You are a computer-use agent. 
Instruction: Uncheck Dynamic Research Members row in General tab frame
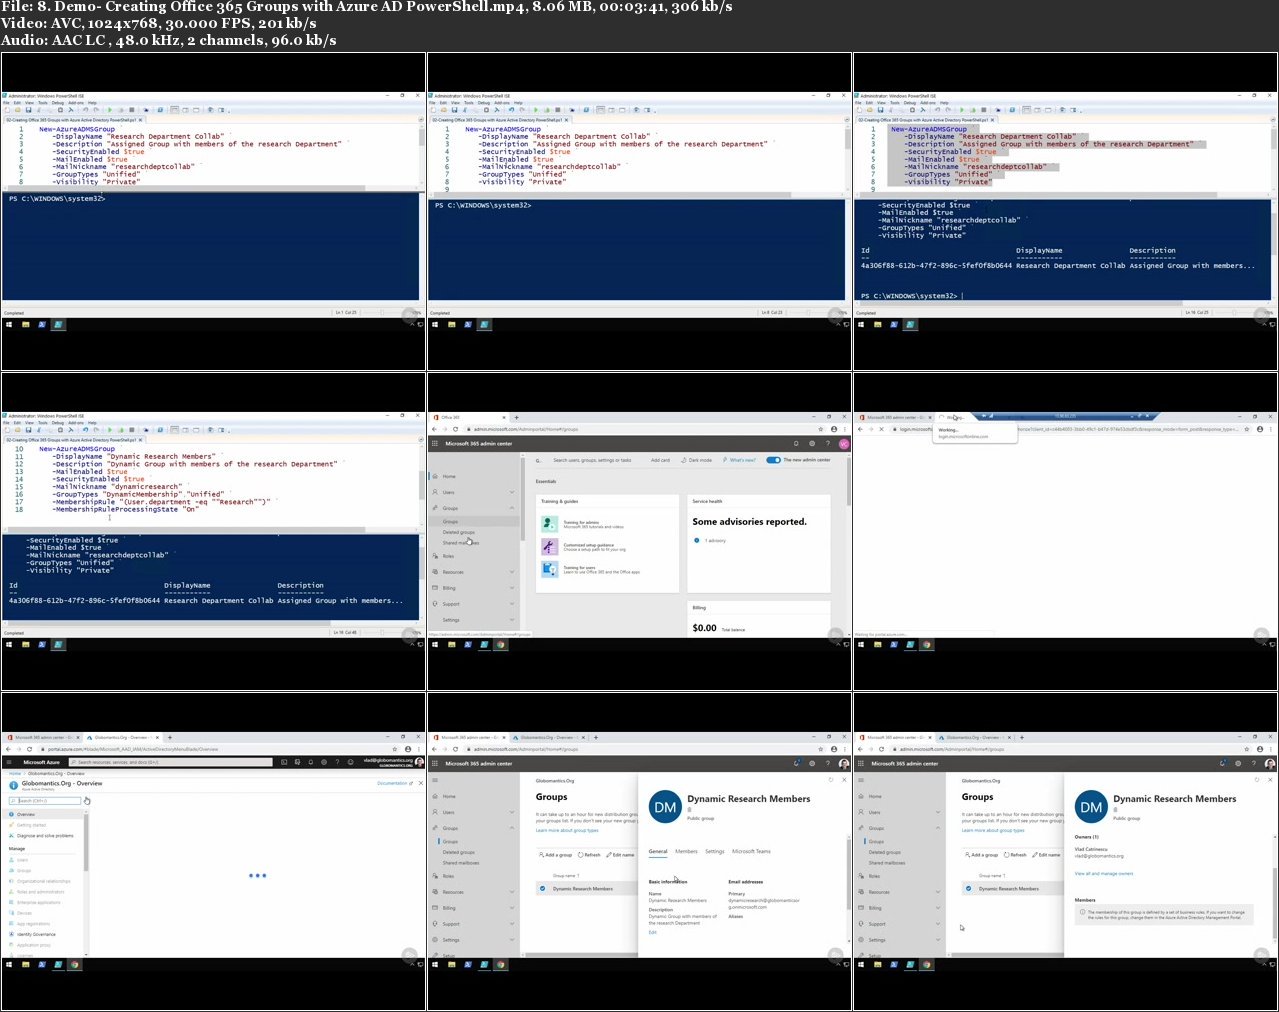pyautogui.click(x=543, y=888)
